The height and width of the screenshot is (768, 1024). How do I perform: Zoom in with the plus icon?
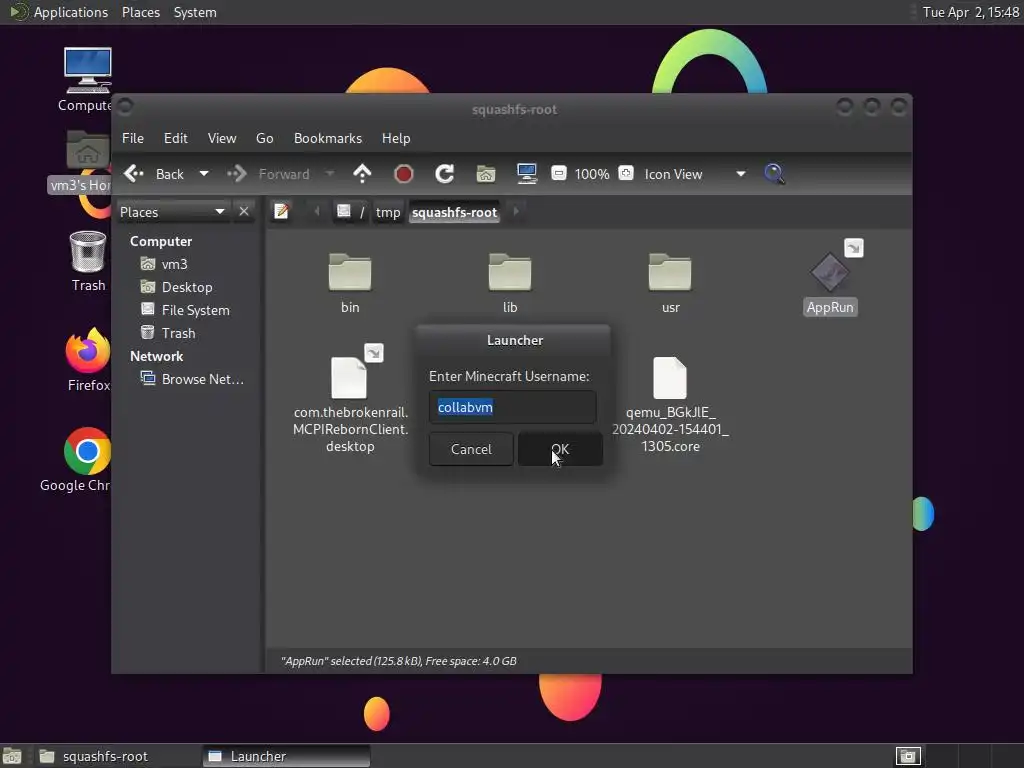(x=626, y=173)
